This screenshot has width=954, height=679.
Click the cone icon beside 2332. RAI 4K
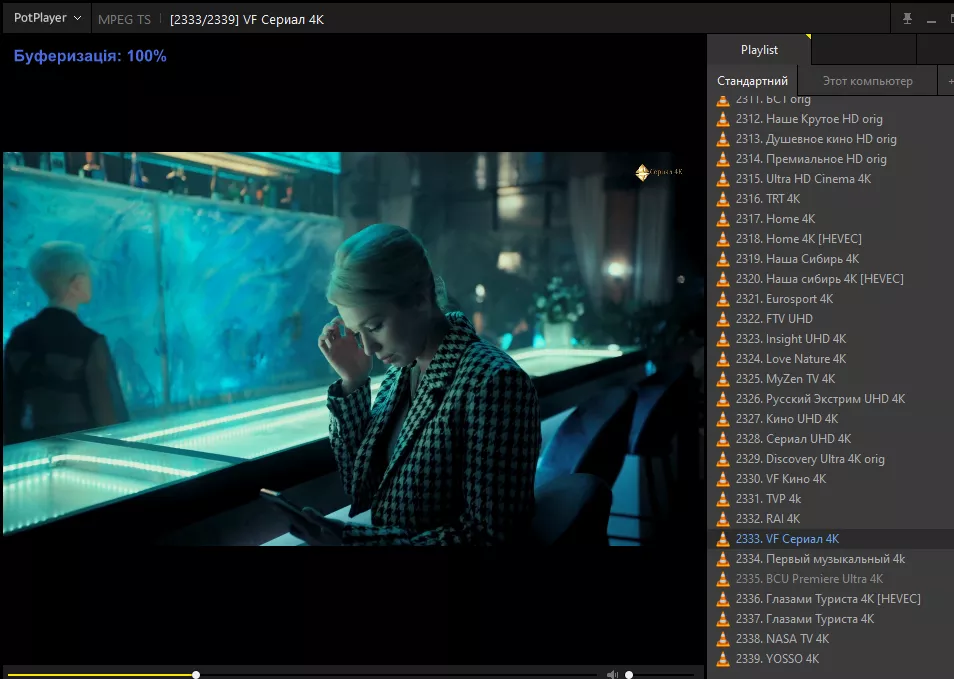(723, 519)
